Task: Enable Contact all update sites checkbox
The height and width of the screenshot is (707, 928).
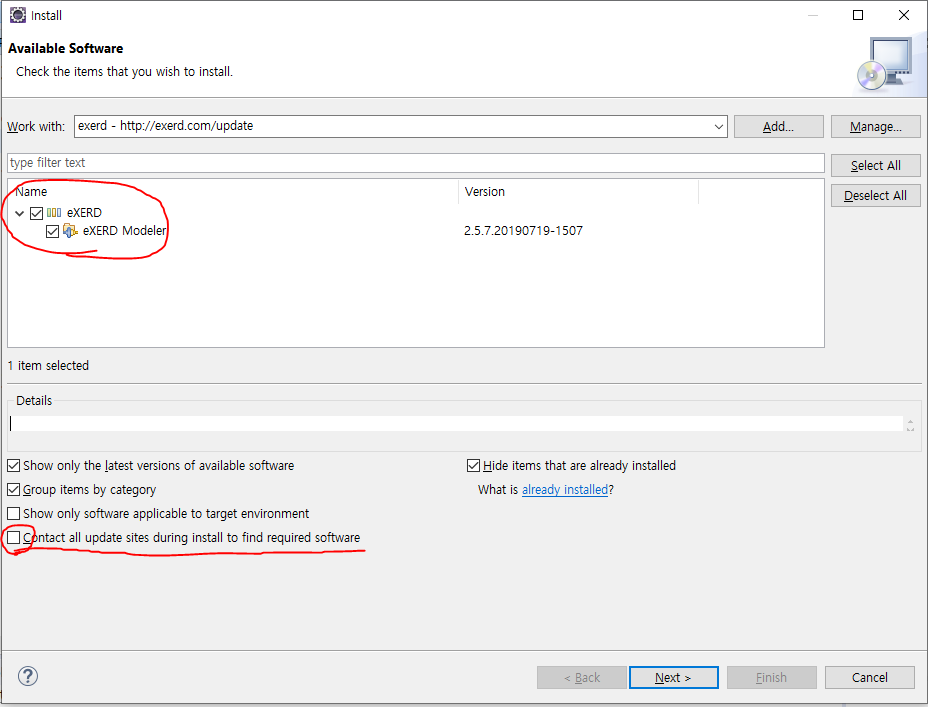Action: (x=14, y=537)
